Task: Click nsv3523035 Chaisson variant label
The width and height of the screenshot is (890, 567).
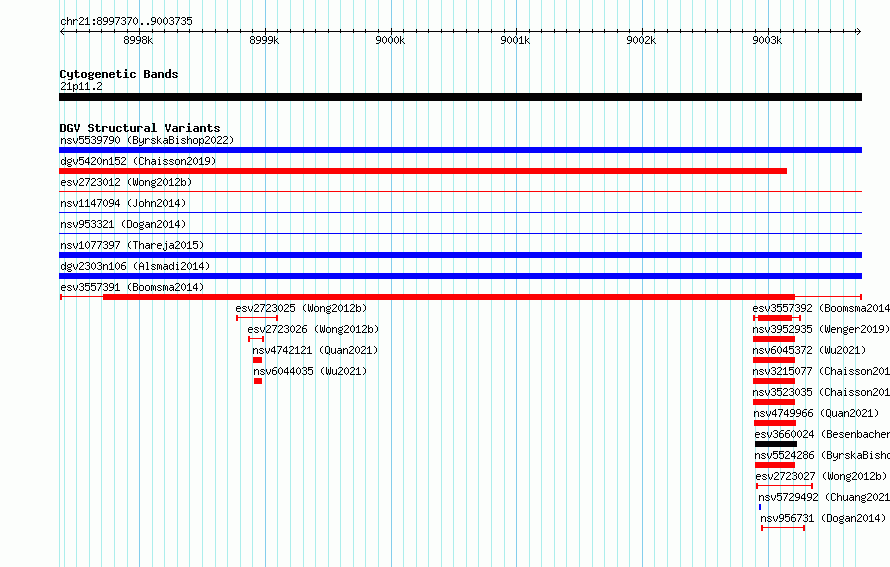Action: click(x=821, y=392)
